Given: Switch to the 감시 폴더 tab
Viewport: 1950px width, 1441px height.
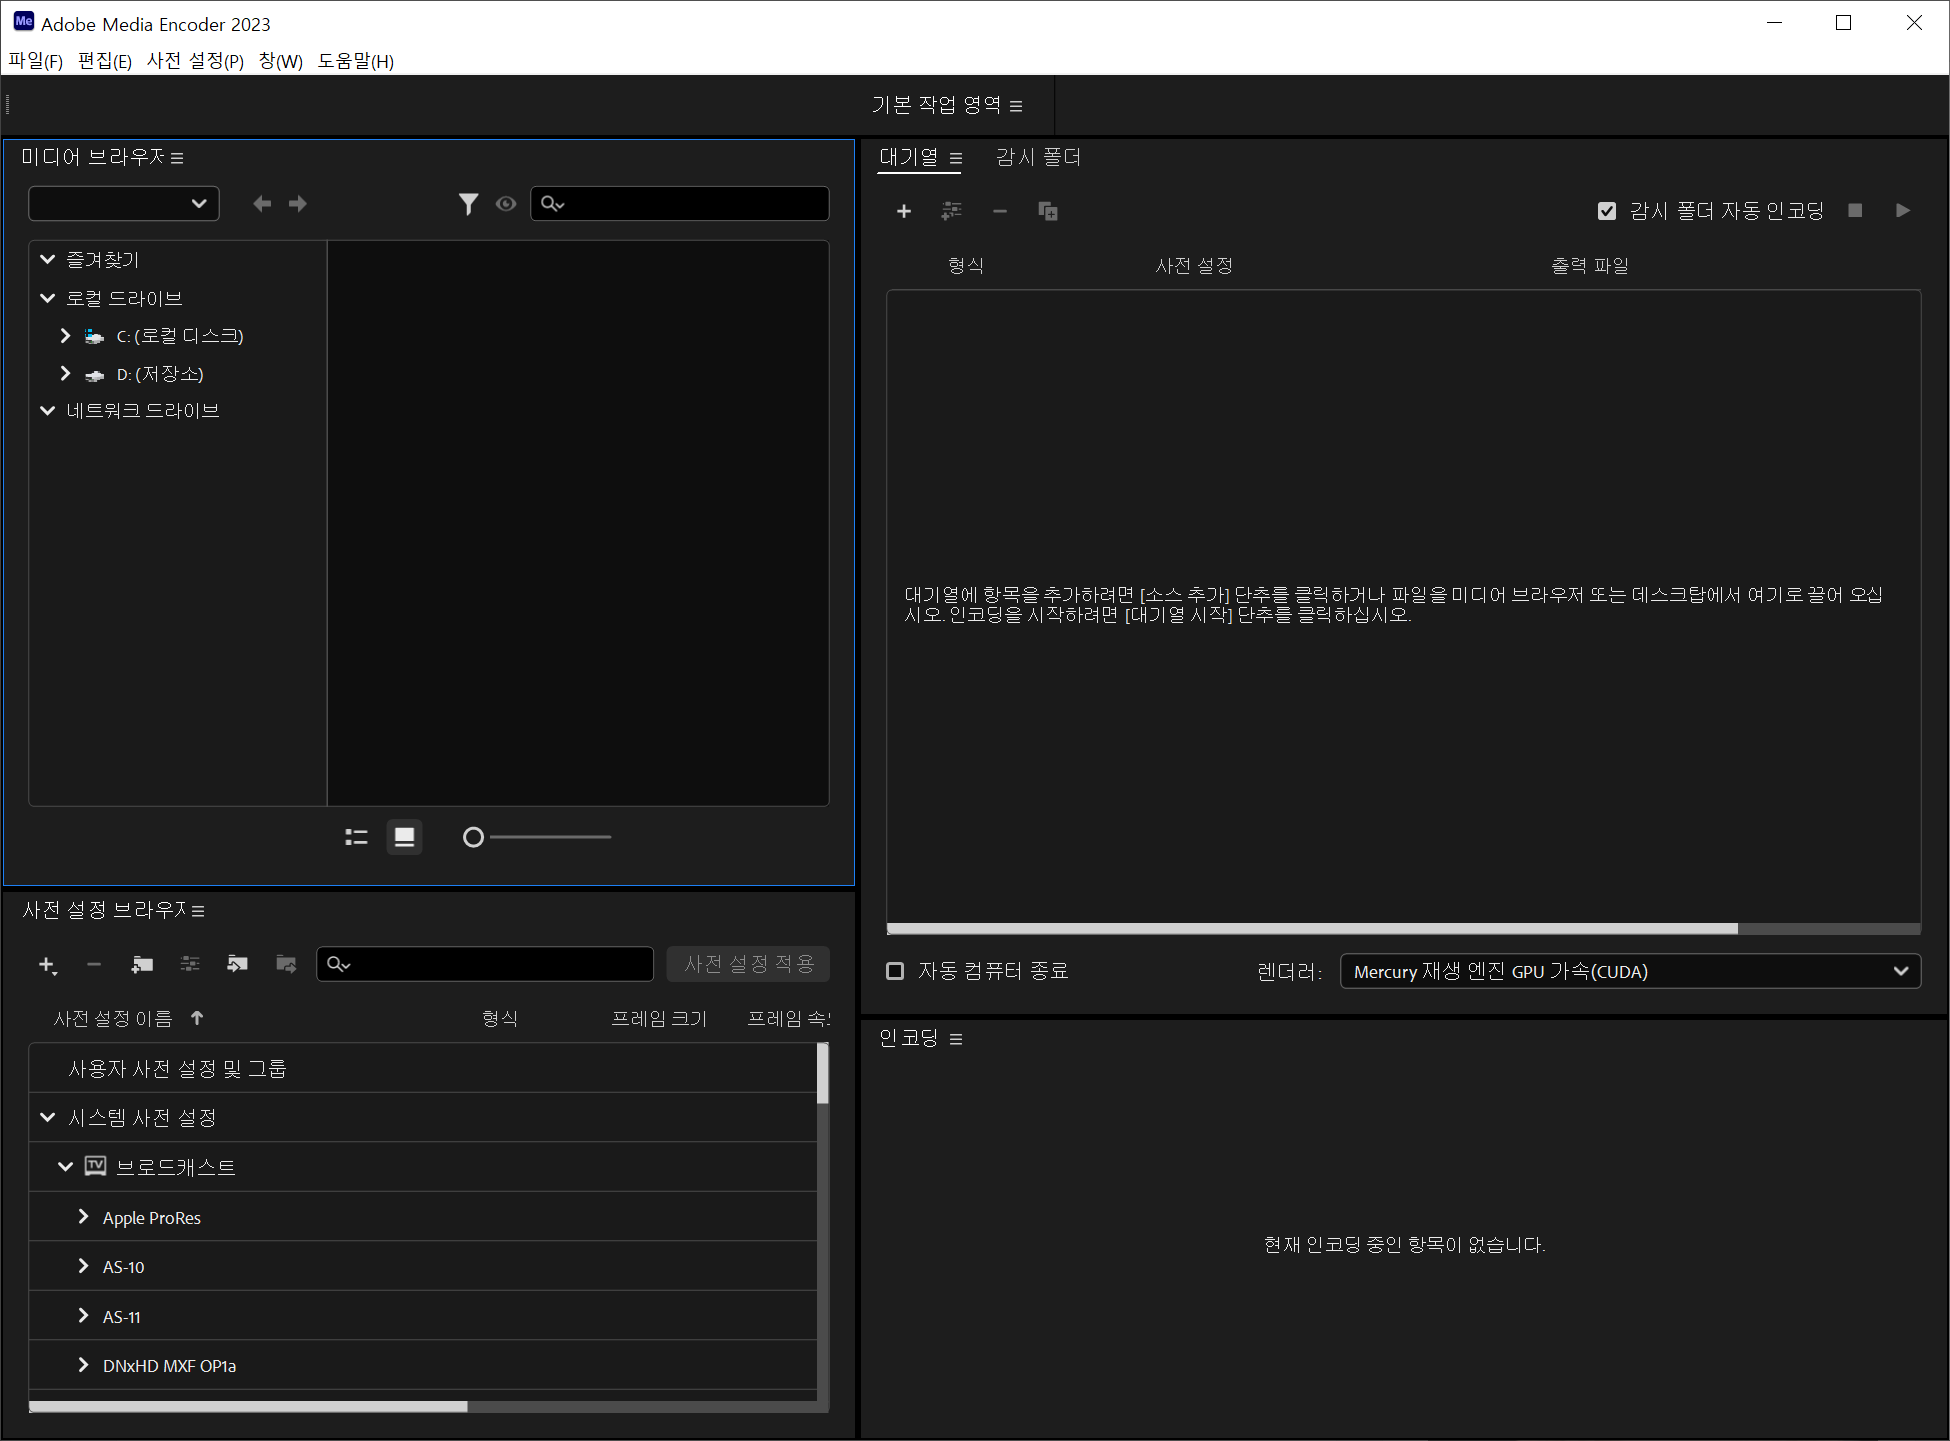Looking at the screenshot, I should click(1037, 157).
